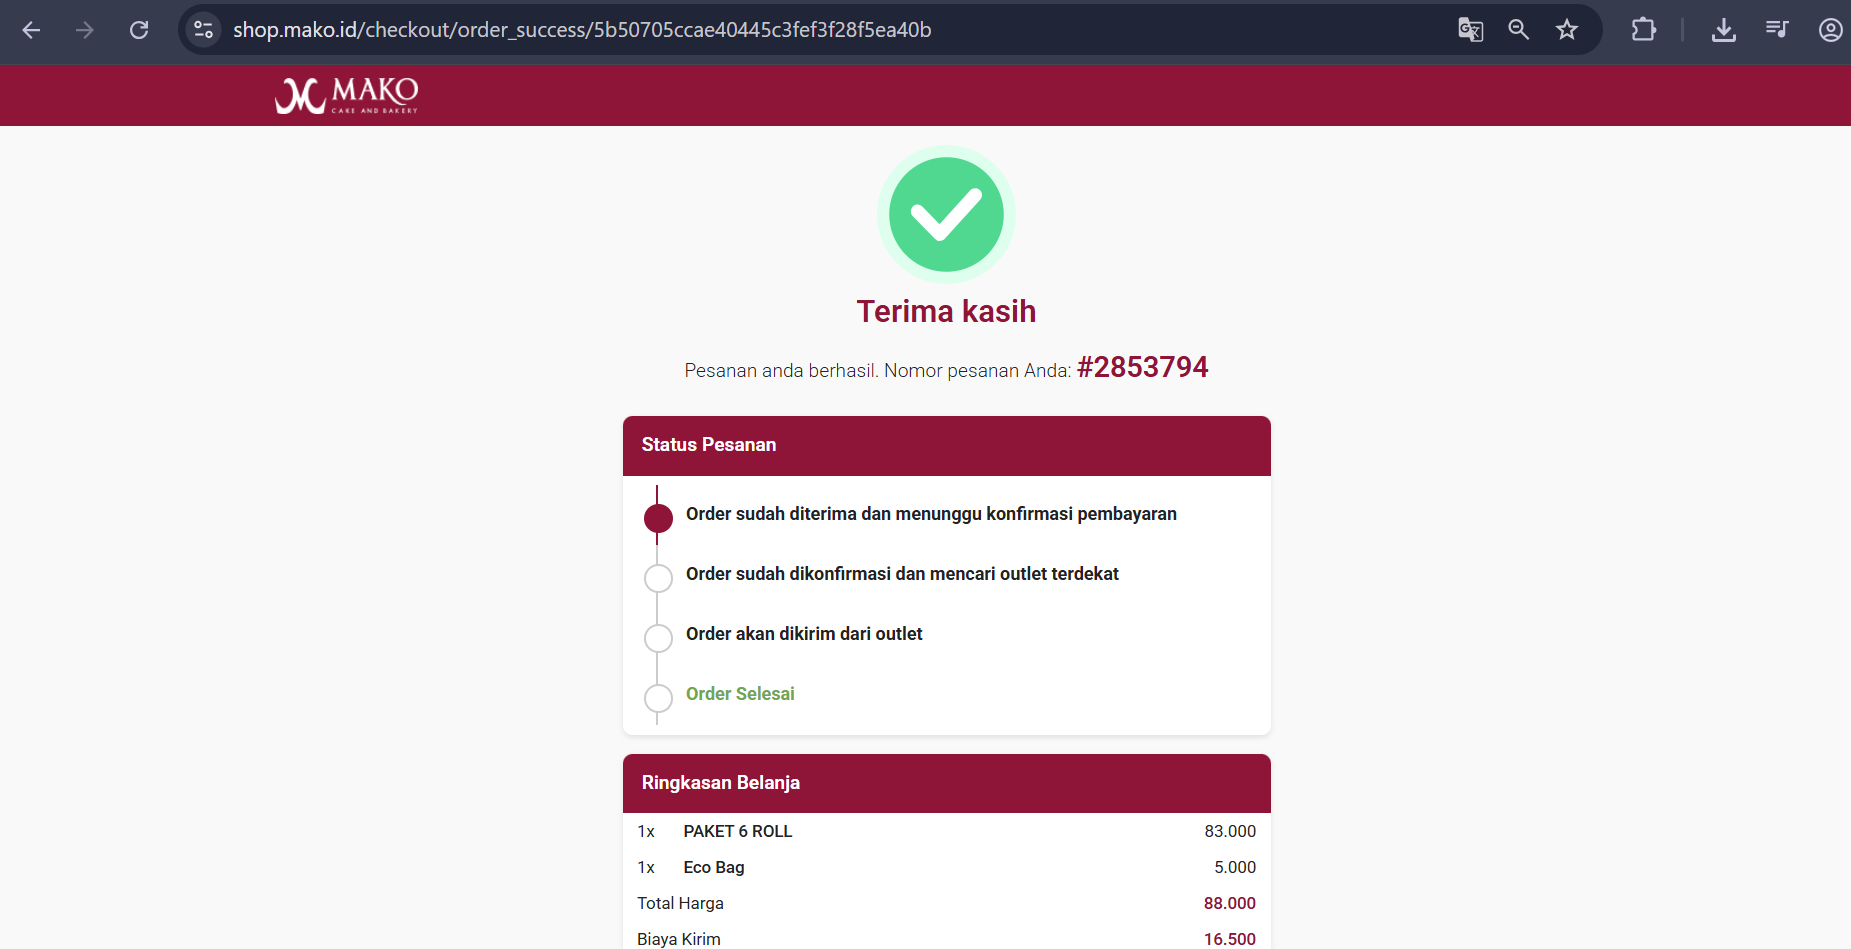Open site information icon in address bar
This screenshot has height=949, width=1851.
(x=203, y=30)
